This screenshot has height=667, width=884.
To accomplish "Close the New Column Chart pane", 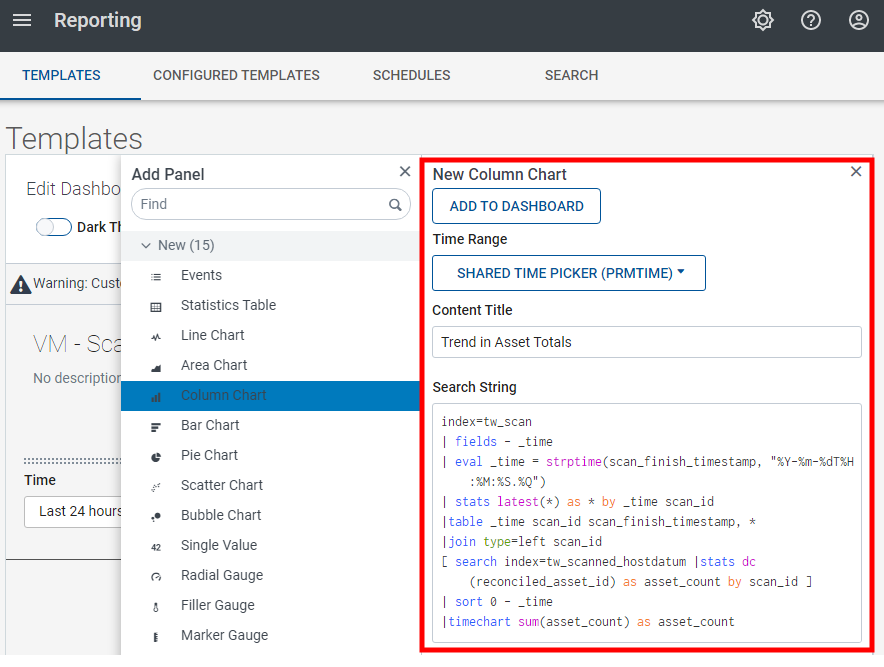I will pos(856,171).
